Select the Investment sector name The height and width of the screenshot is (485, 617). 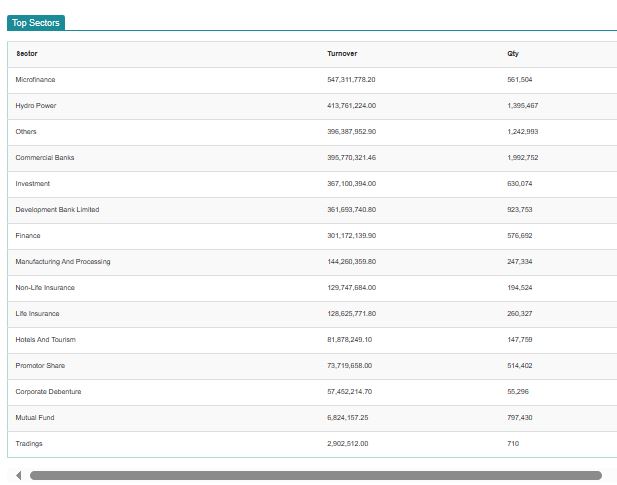coord(33,184)
